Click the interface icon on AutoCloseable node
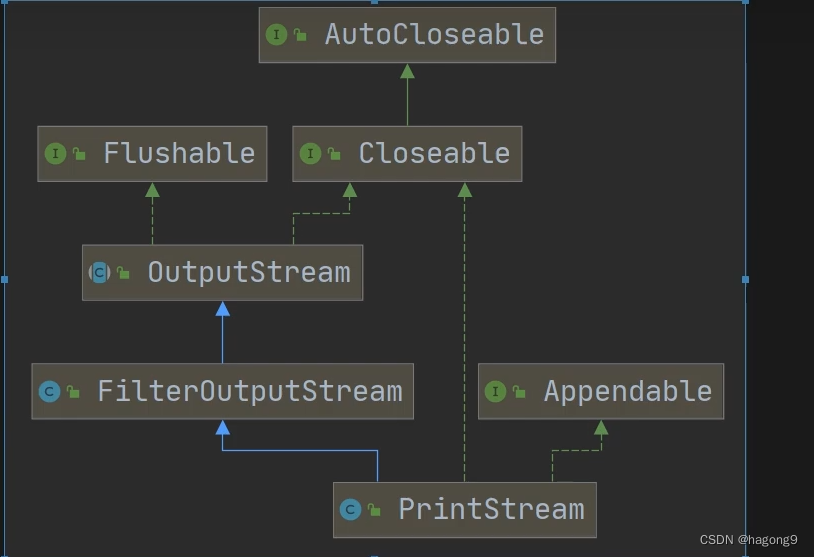The width and height of the screenshot is (814, 557). [x=276, y=35]
